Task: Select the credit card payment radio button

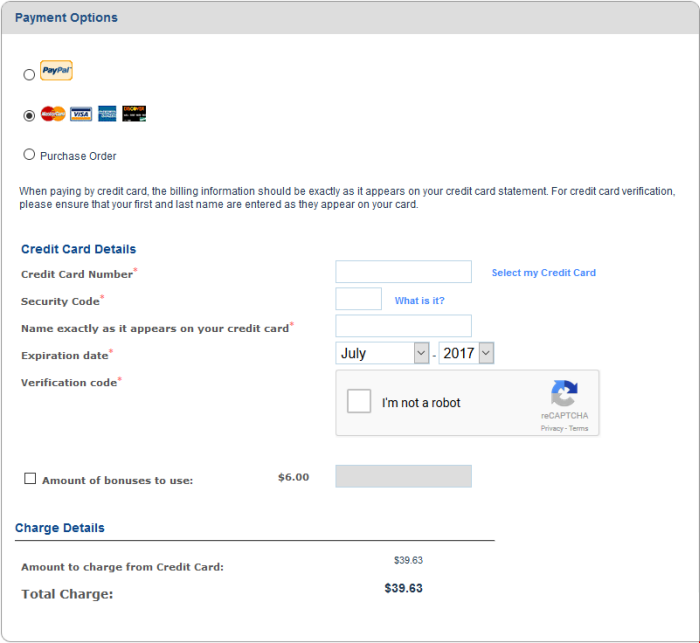Action: click(29, 115)
